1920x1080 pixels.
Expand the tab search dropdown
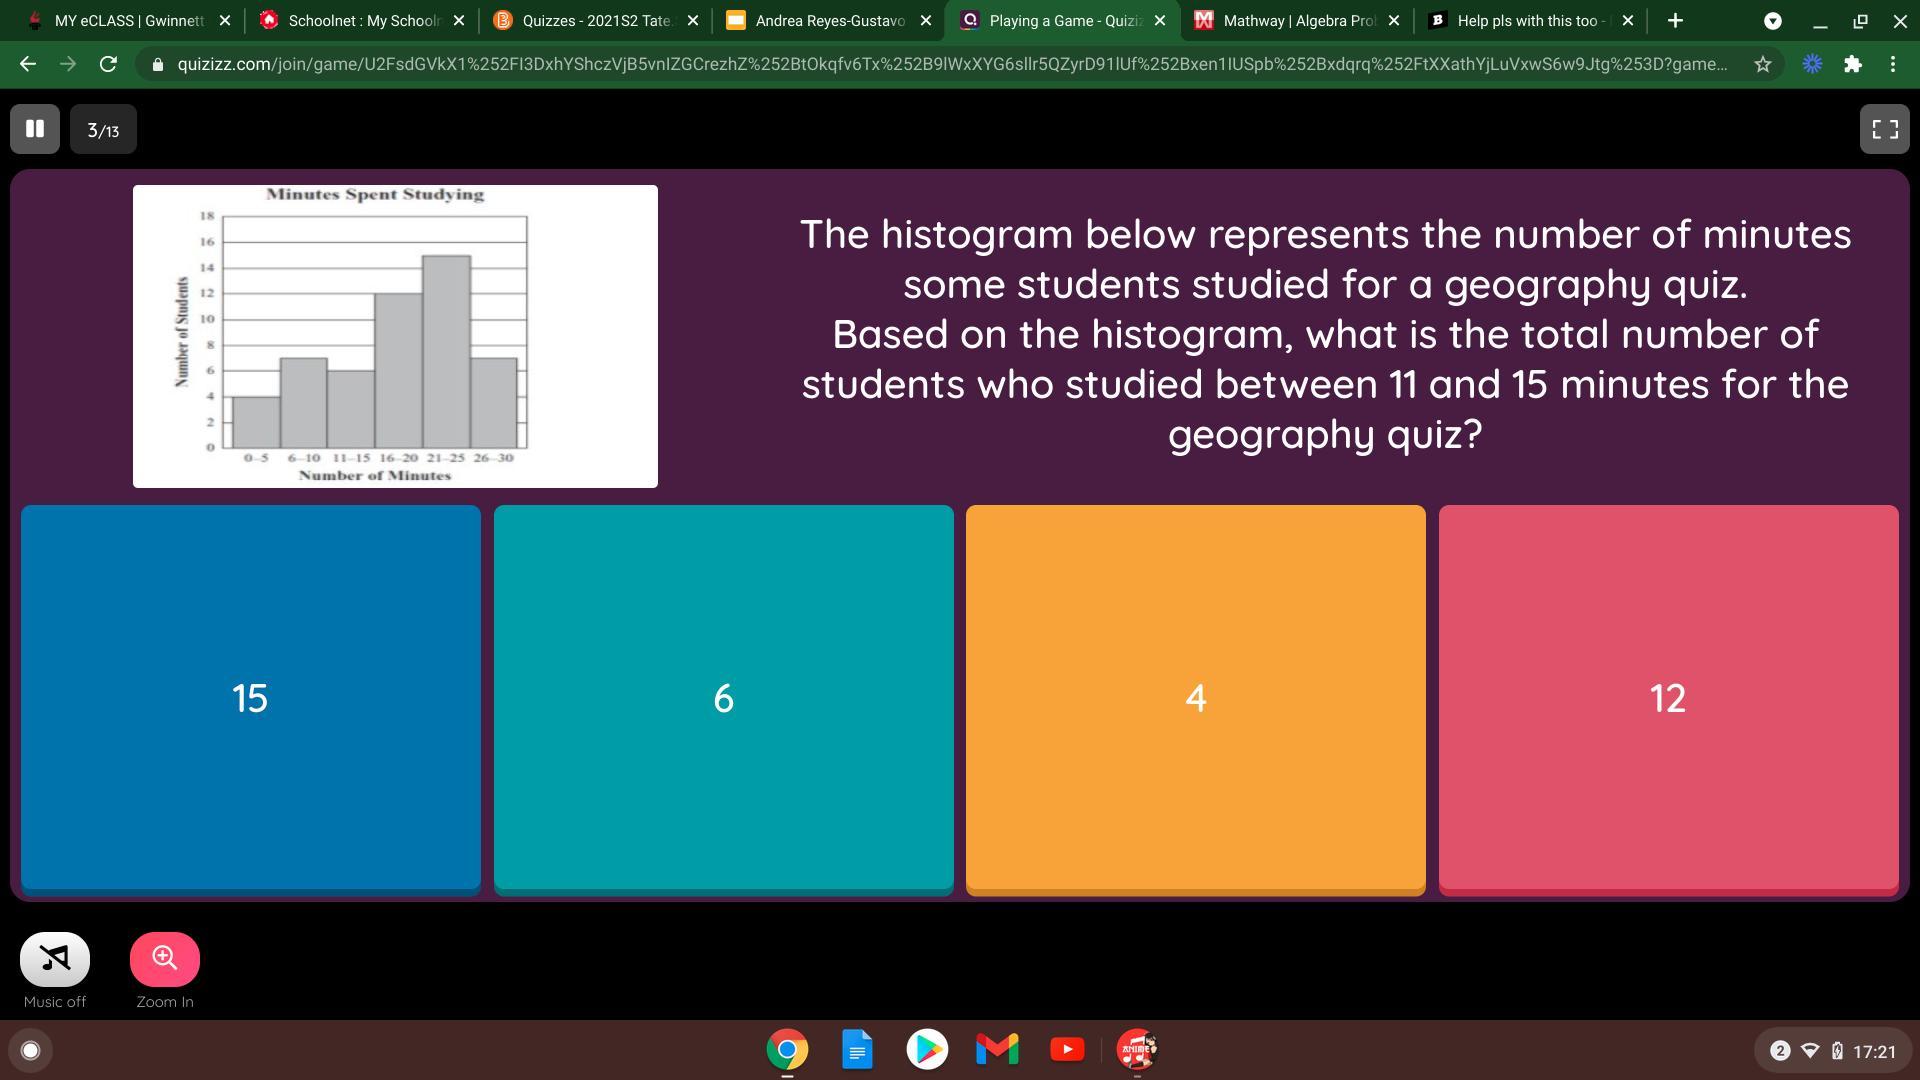coord(1772,20)
